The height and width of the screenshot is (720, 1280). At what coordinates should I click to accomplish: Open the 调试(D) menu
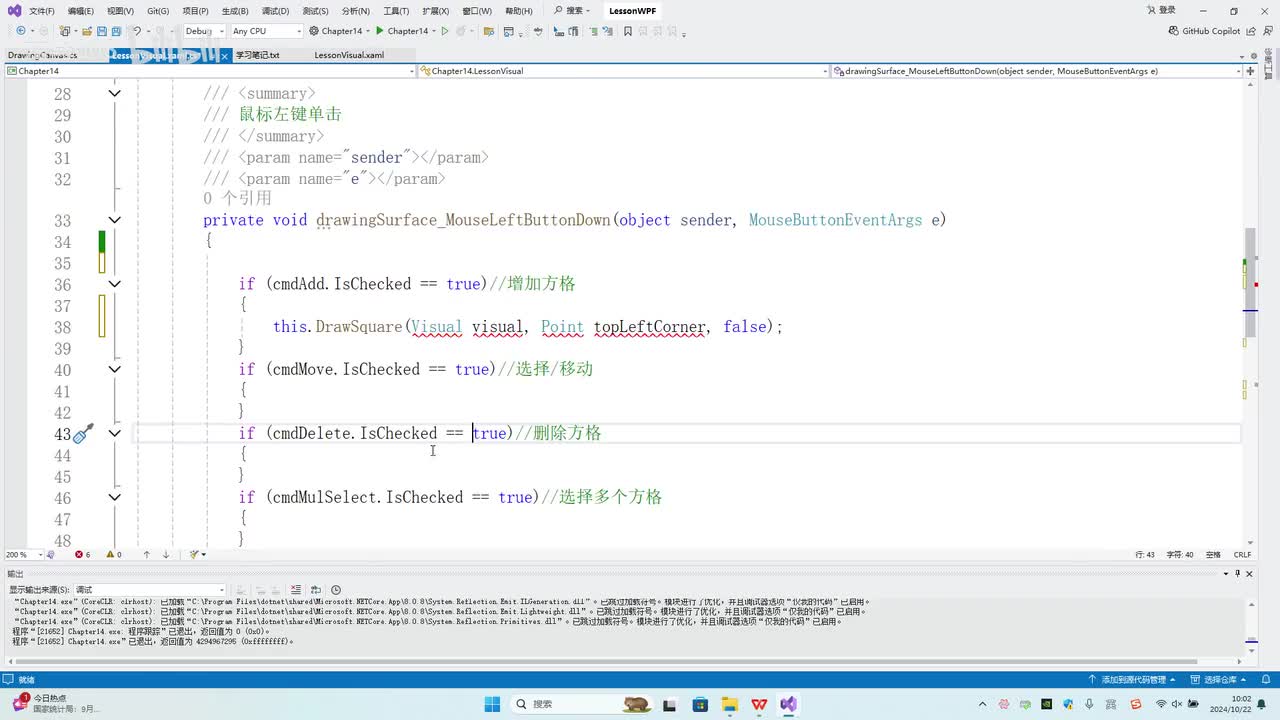(x=274, y=11)
